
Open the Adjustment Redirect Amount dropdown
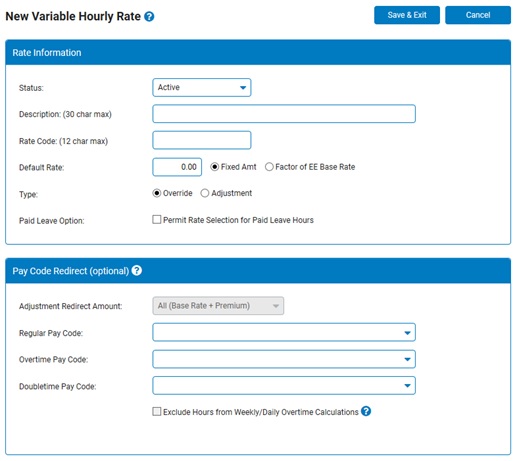tap(218, 306)
